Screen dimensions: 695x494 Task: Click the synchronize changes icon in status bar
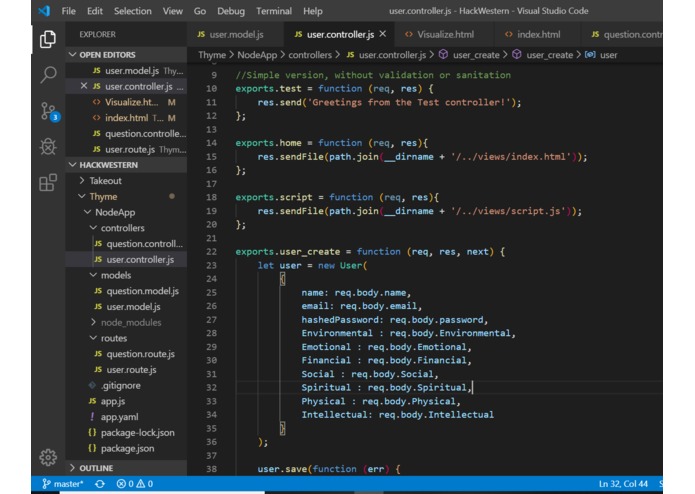pos(99,484)
